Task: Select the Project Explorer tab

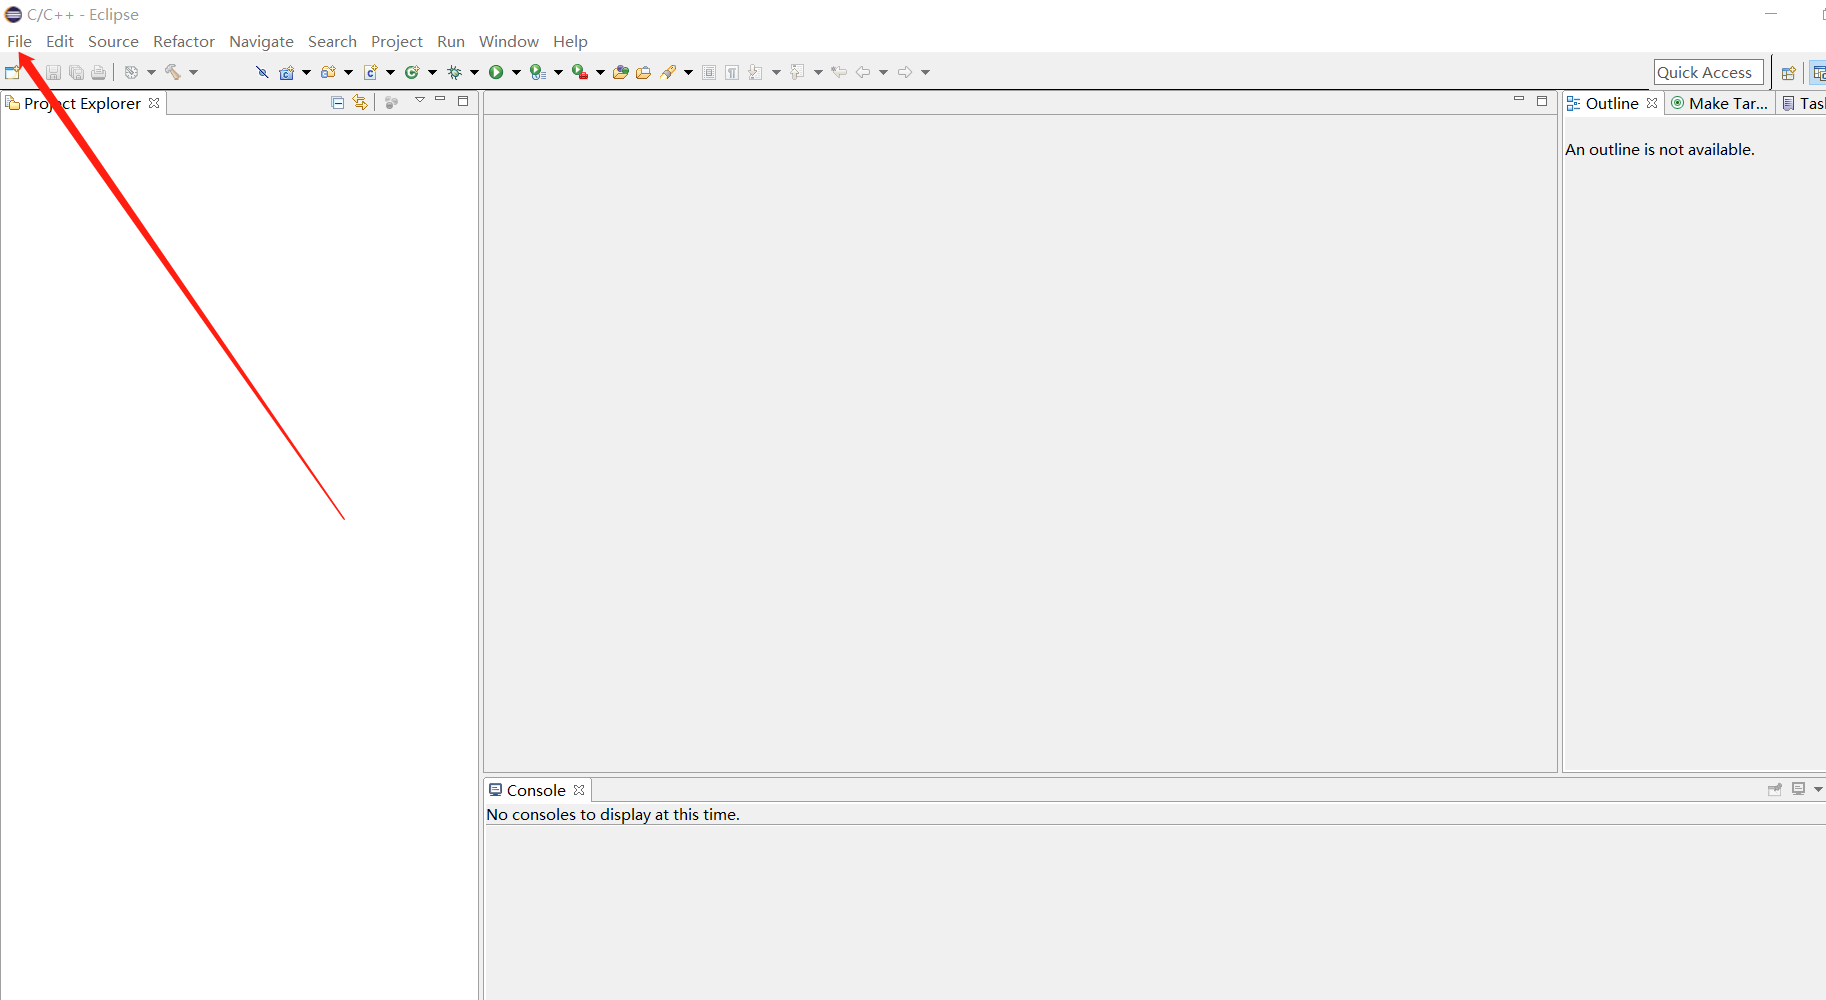Action: click(82, 103)
